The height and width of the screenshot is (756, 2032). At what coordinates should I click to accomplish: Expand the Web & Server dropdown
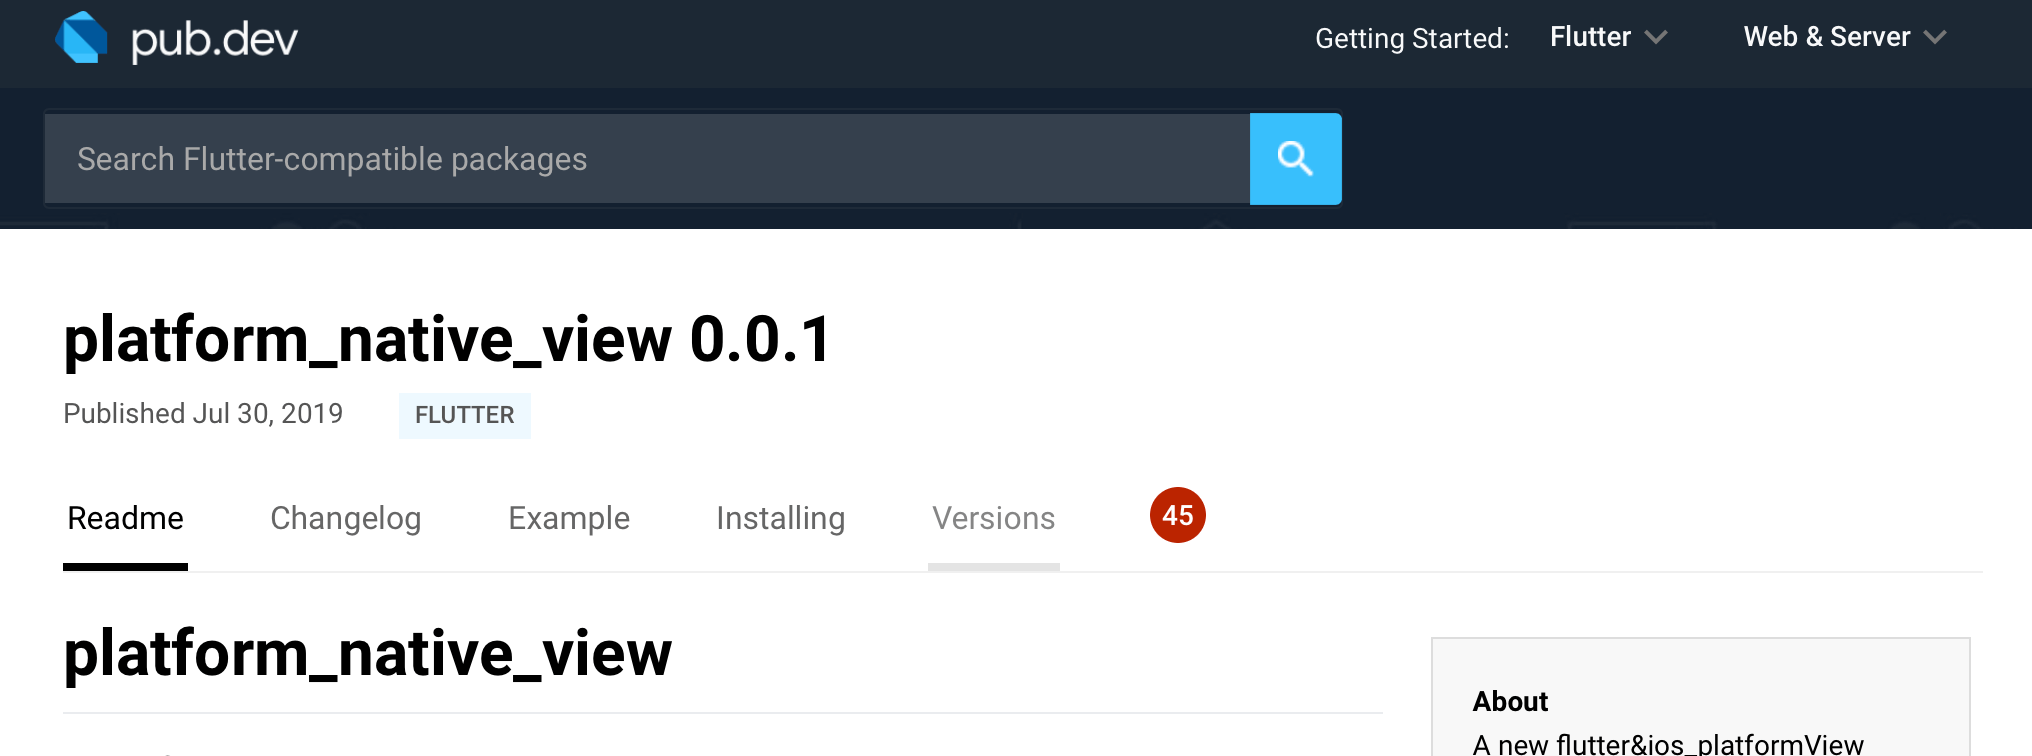pos(1844,37)
